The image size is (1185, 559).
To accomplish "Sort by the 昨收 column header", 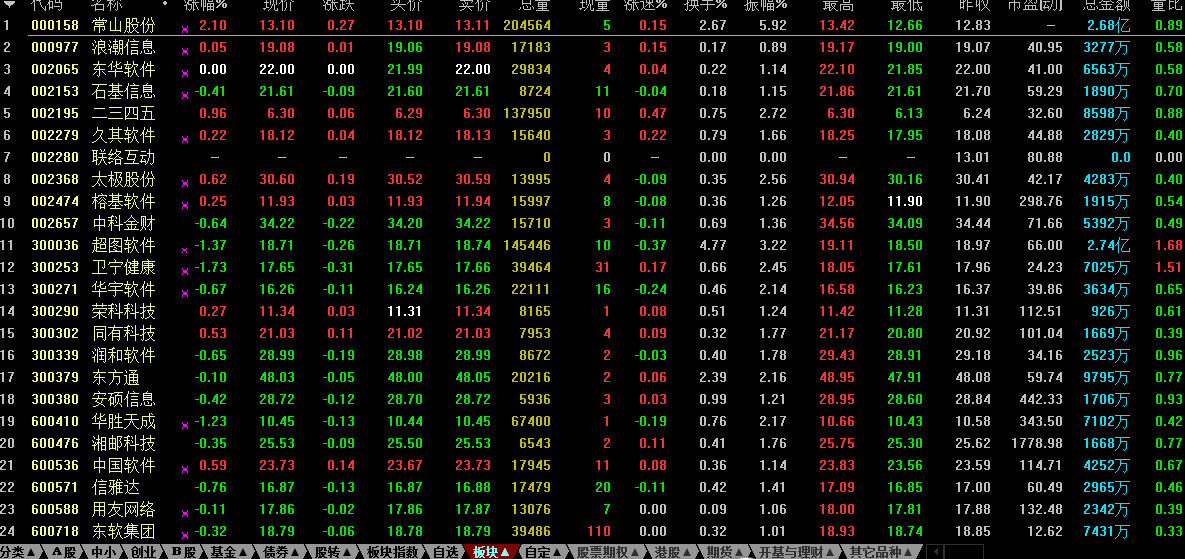I will point(975,5).
